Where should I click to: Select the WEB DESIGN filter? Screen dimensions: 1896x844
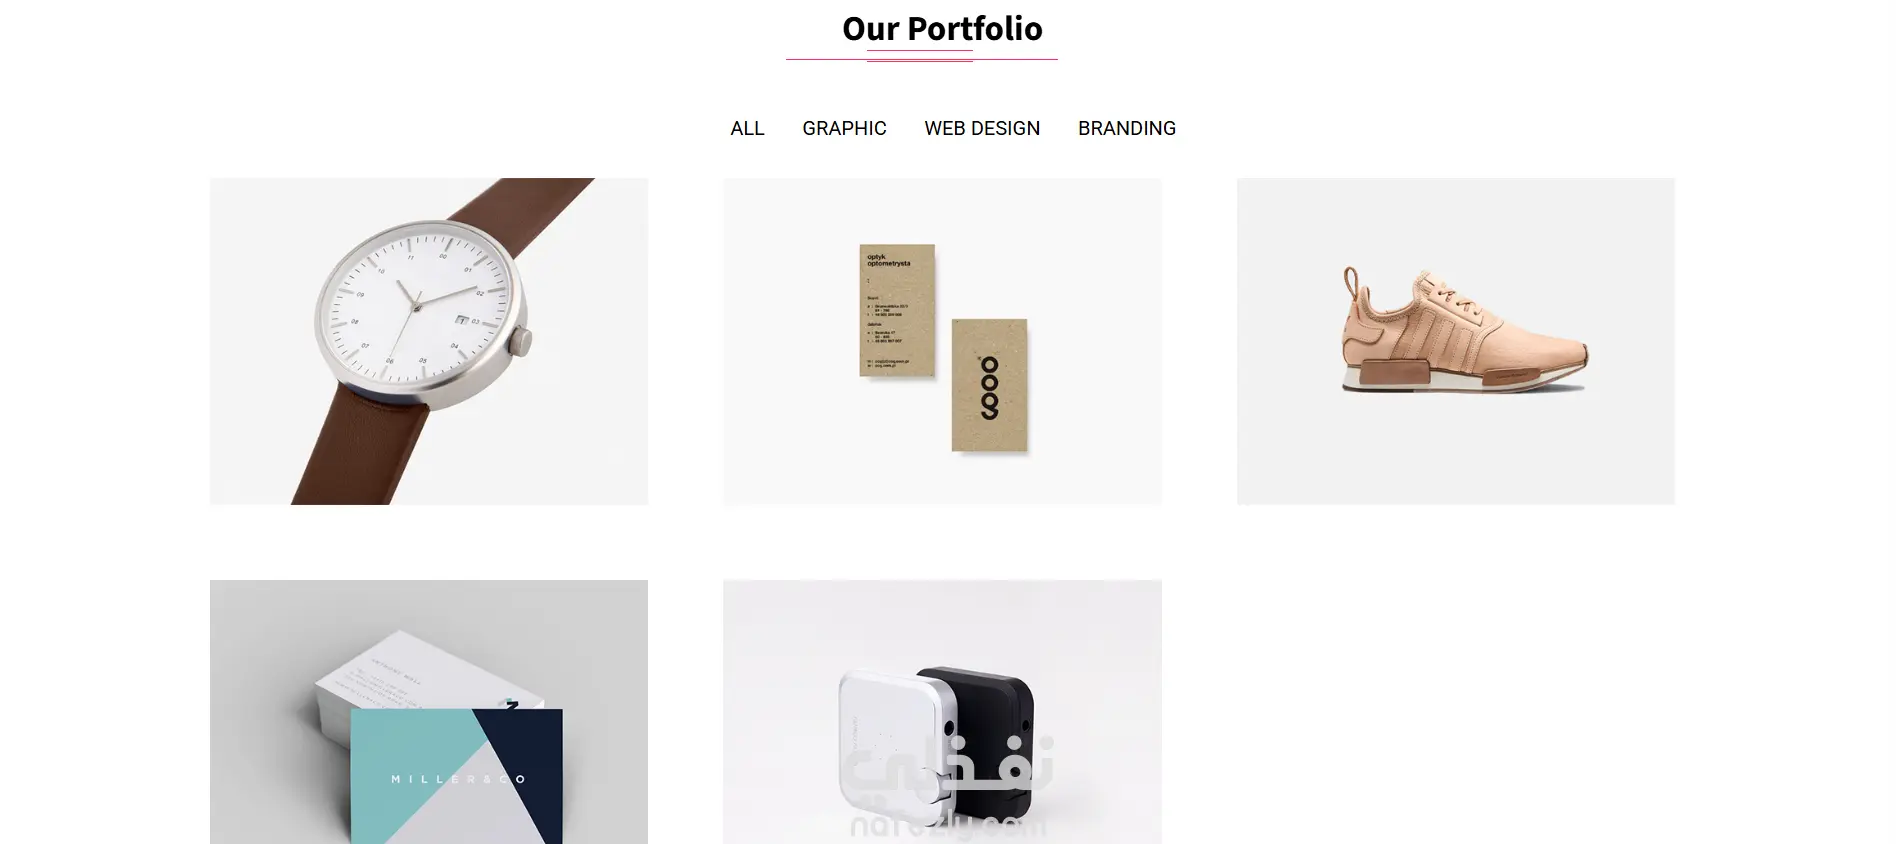pyautogui.click(x=982, y=129)
